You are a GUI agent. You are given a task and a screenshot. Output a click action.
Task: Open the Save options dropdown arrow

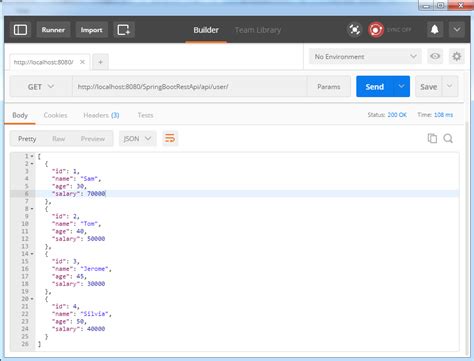tap(449, 87)
